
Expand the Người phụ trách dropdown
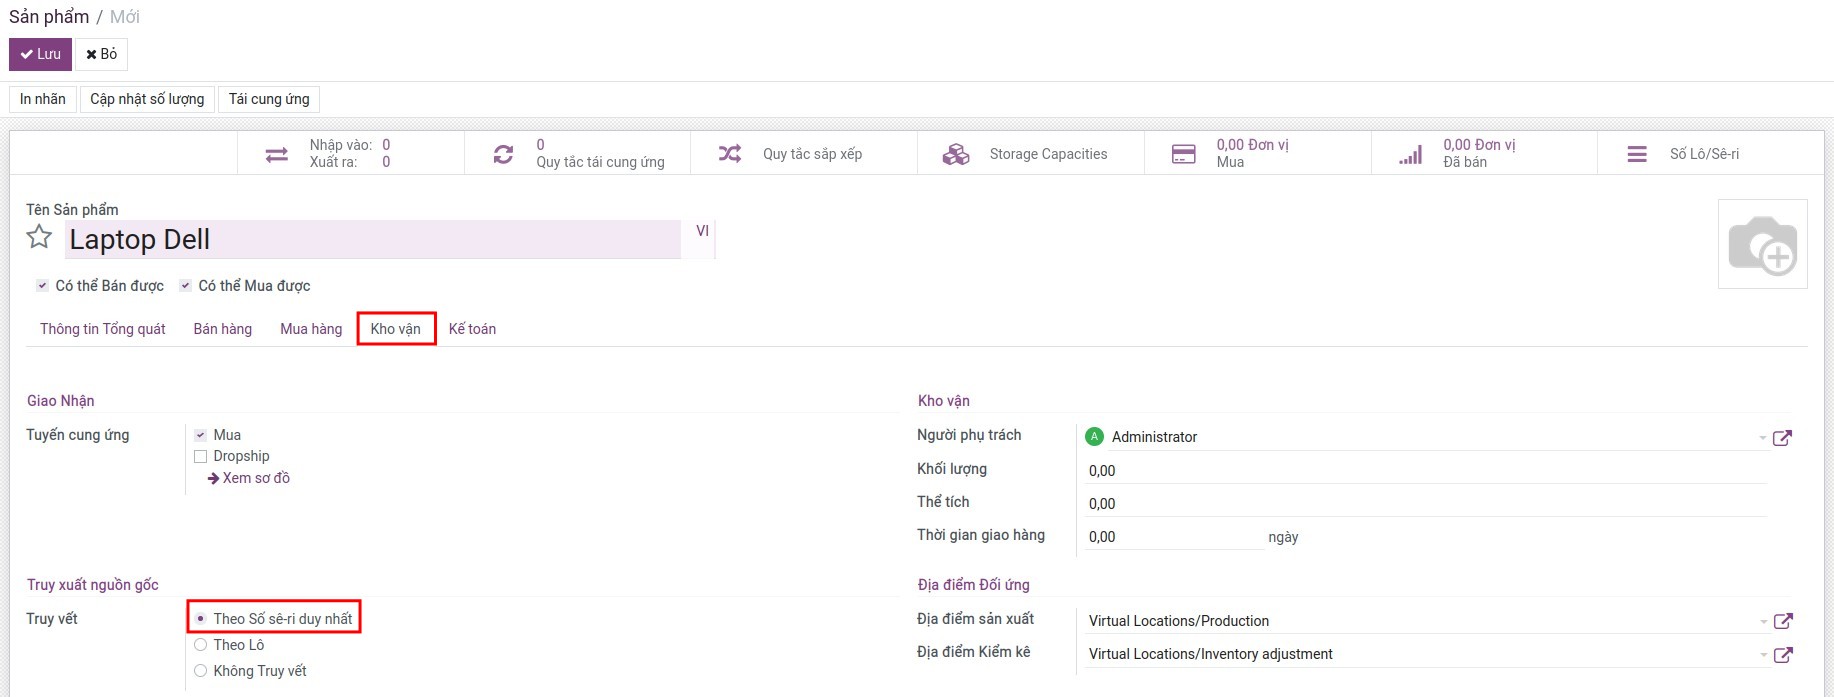coord(1762,438)
